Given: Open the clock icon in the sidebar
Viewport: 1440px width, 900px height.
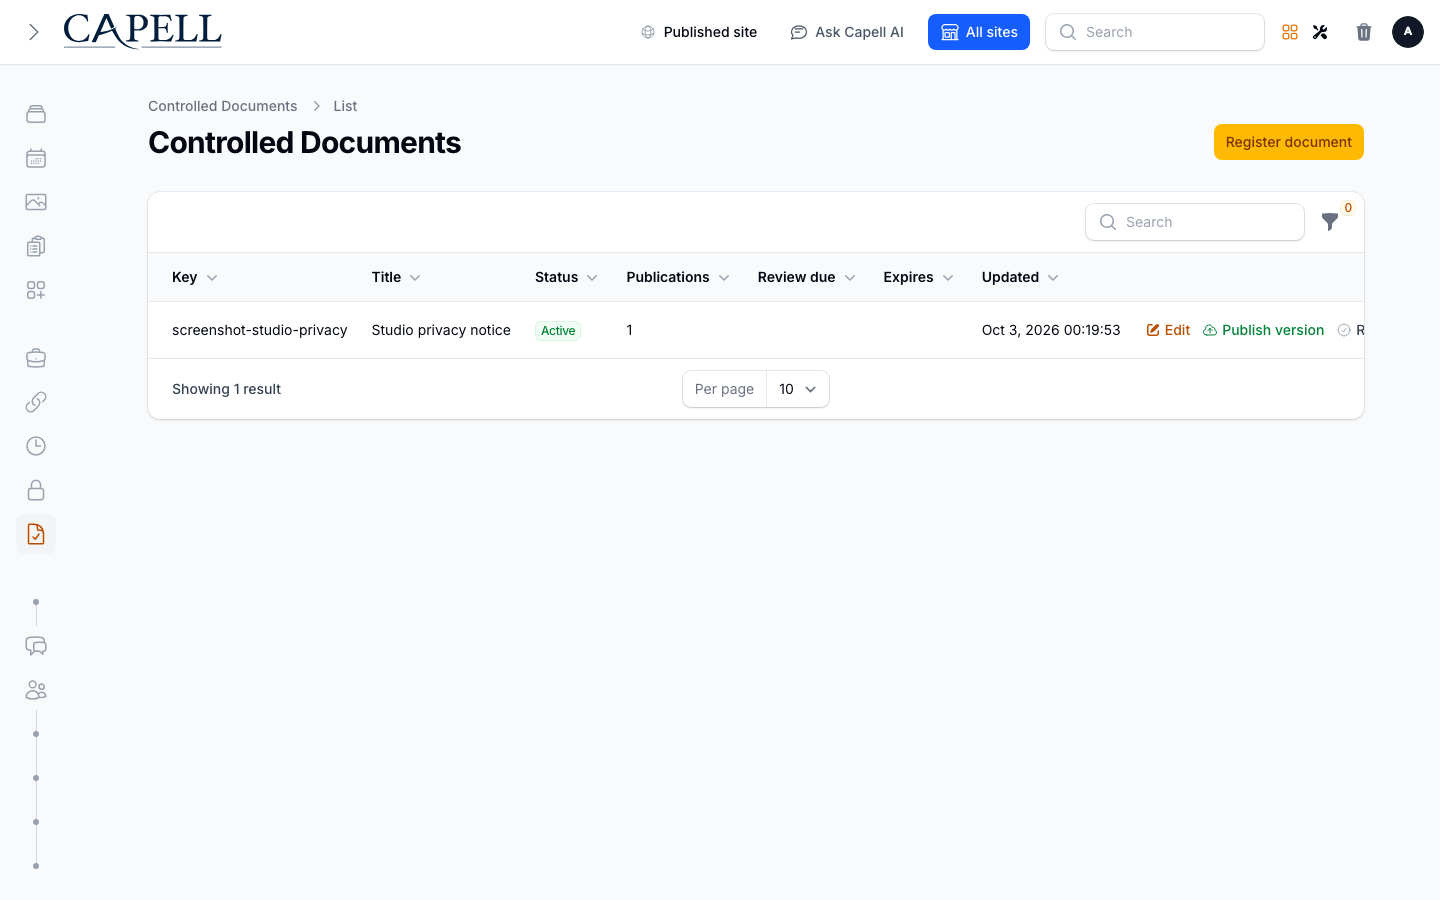Looking at the screenshot, I should tap(36, 446).
